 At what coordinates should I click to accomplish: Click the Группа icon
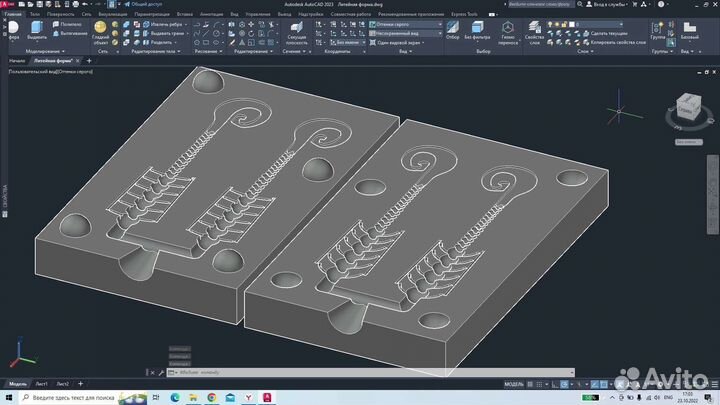click(658, 30)
